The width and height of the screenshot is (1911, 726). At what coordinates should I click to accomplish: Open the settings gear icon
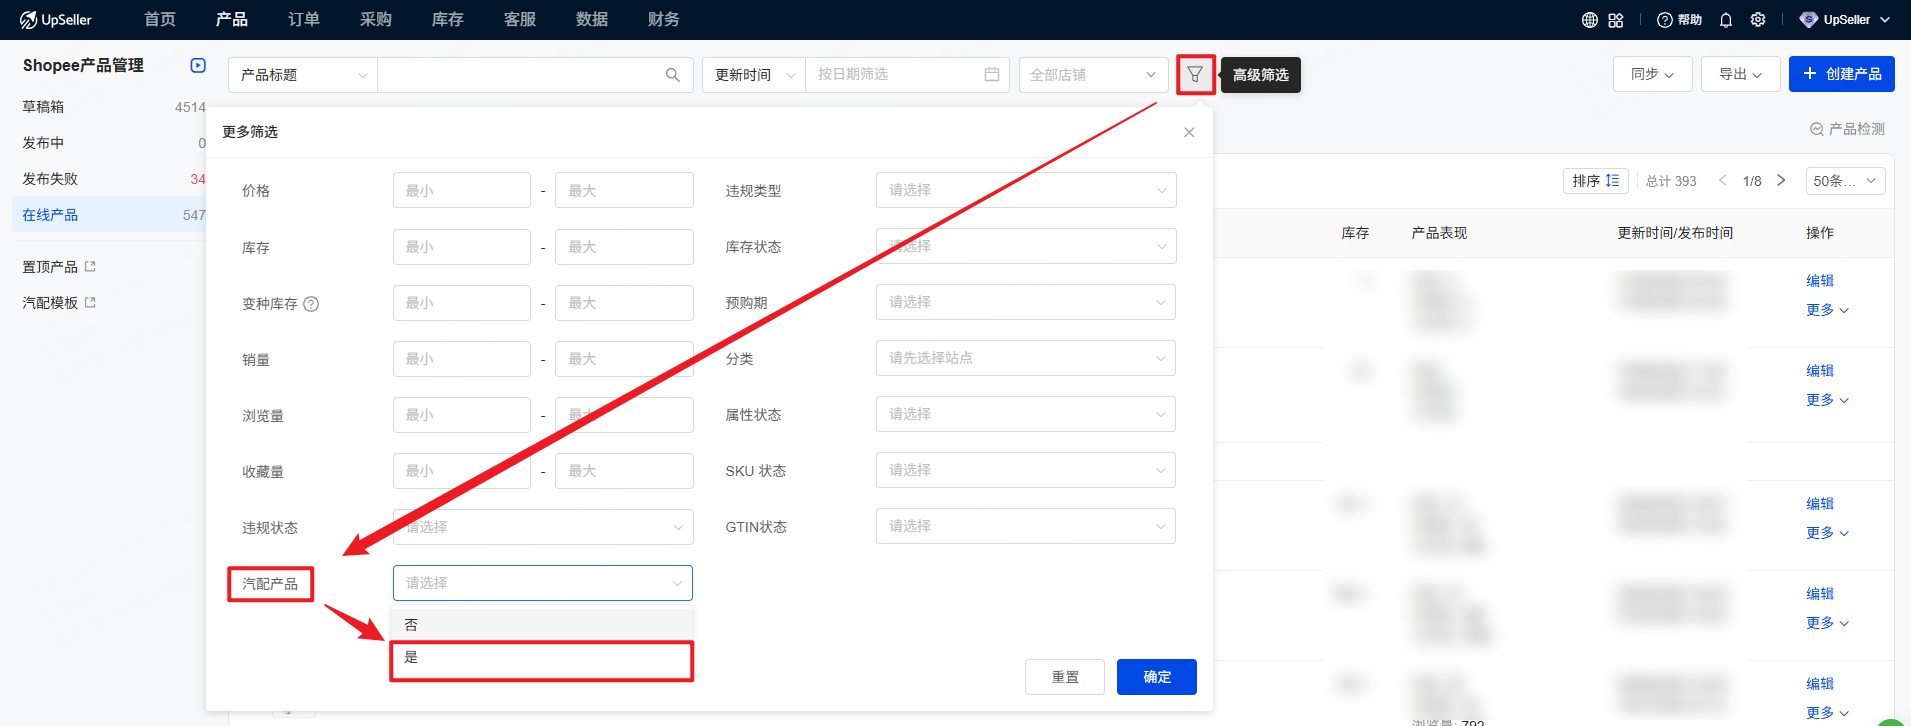click(x=1758, y=20)
